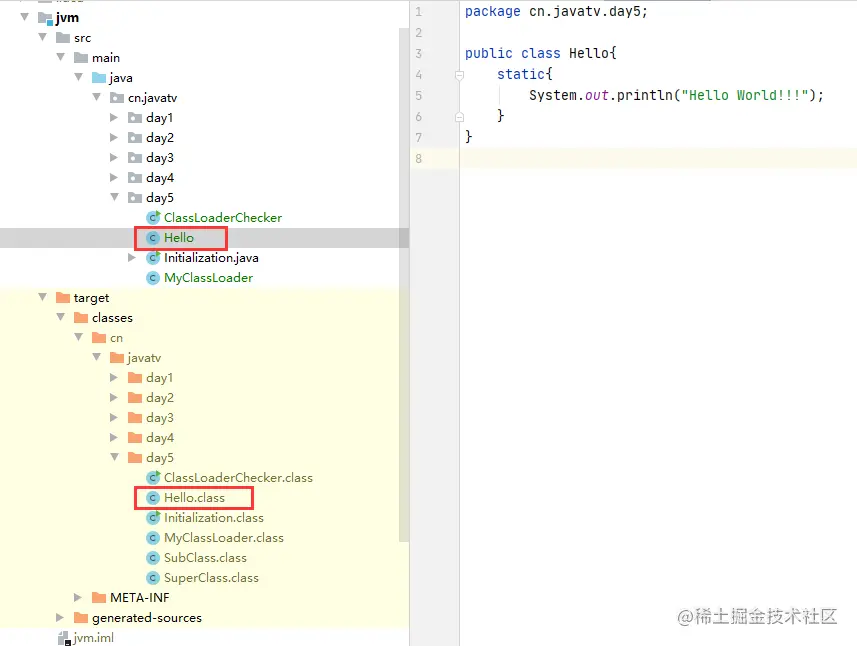Image resolution: width=857 pixels, height=646 pixels.
Task: Click the orange target folder icon
Action: click(x=63, y=297)
